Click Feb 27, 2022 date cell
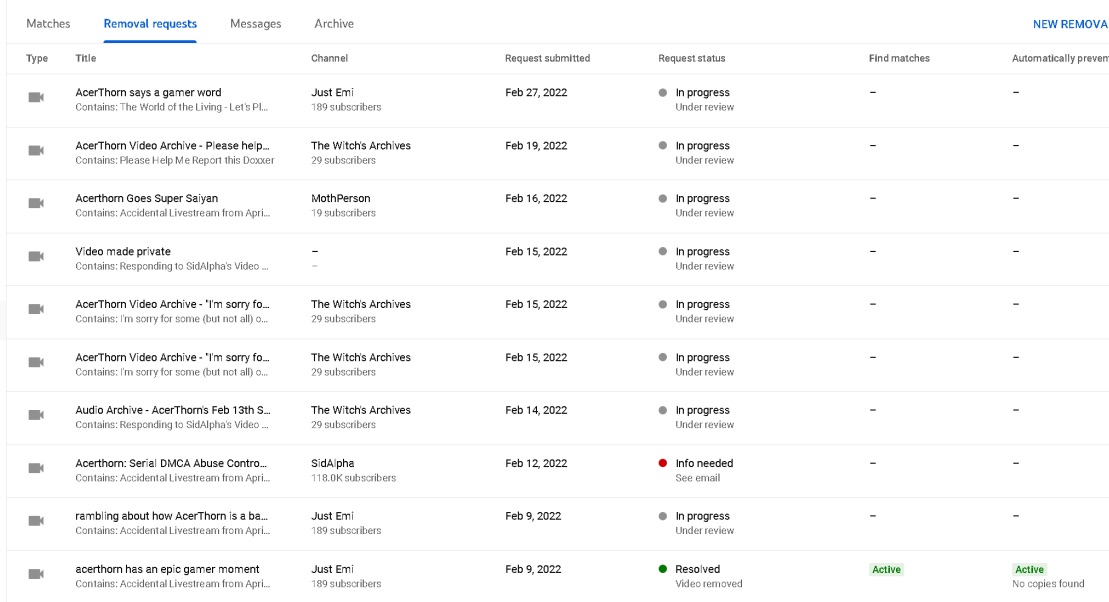 click(x=536, y=93)
